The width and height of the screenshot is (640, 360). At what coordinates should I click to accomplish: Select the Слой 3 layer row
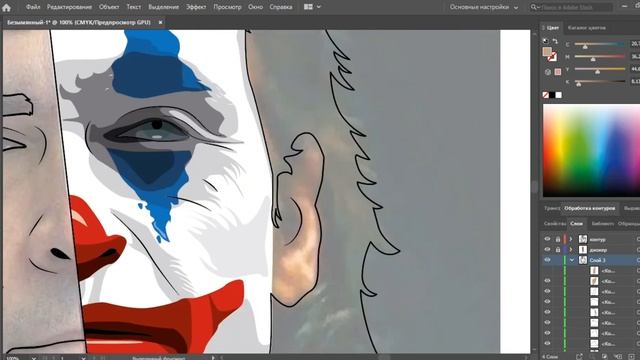click(591, 260)
